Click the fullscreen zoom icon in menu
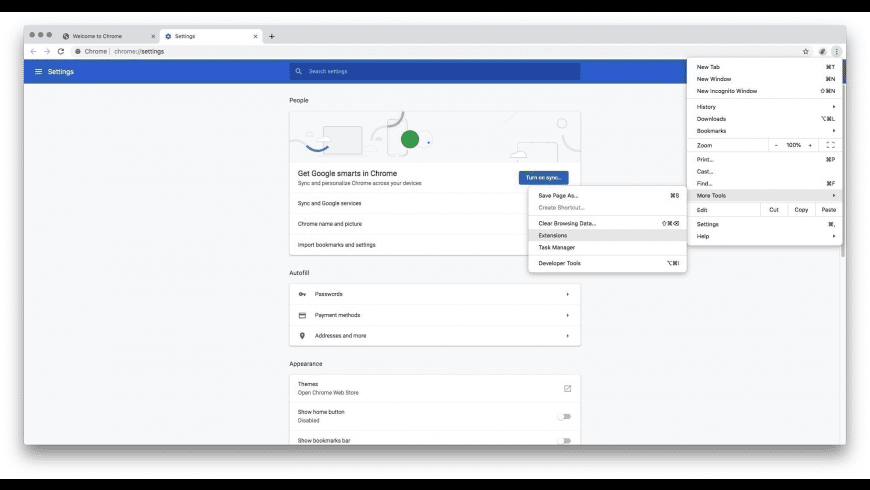This screenshot has height=490, width=870. coord(831,145)
